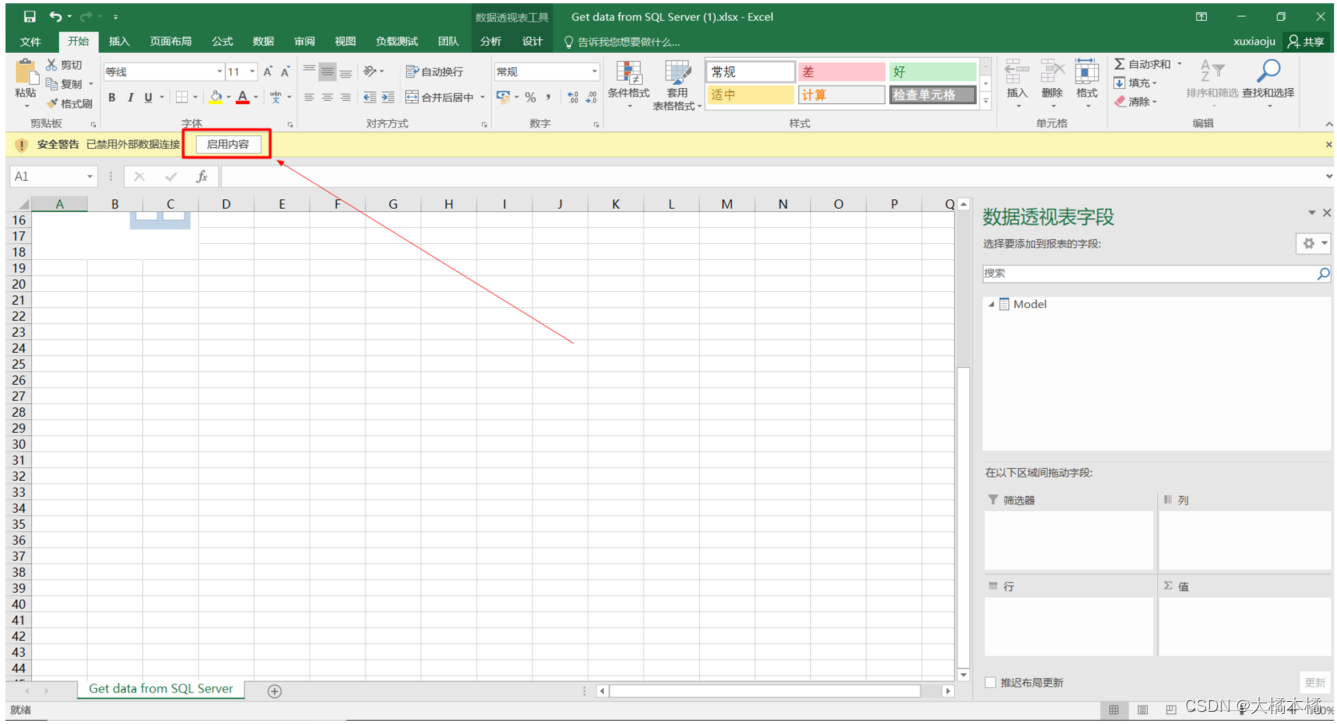This screenshot has height=724, width=1337.
Task: Collapse the Model field group
Action: click(x=991, y=303)
